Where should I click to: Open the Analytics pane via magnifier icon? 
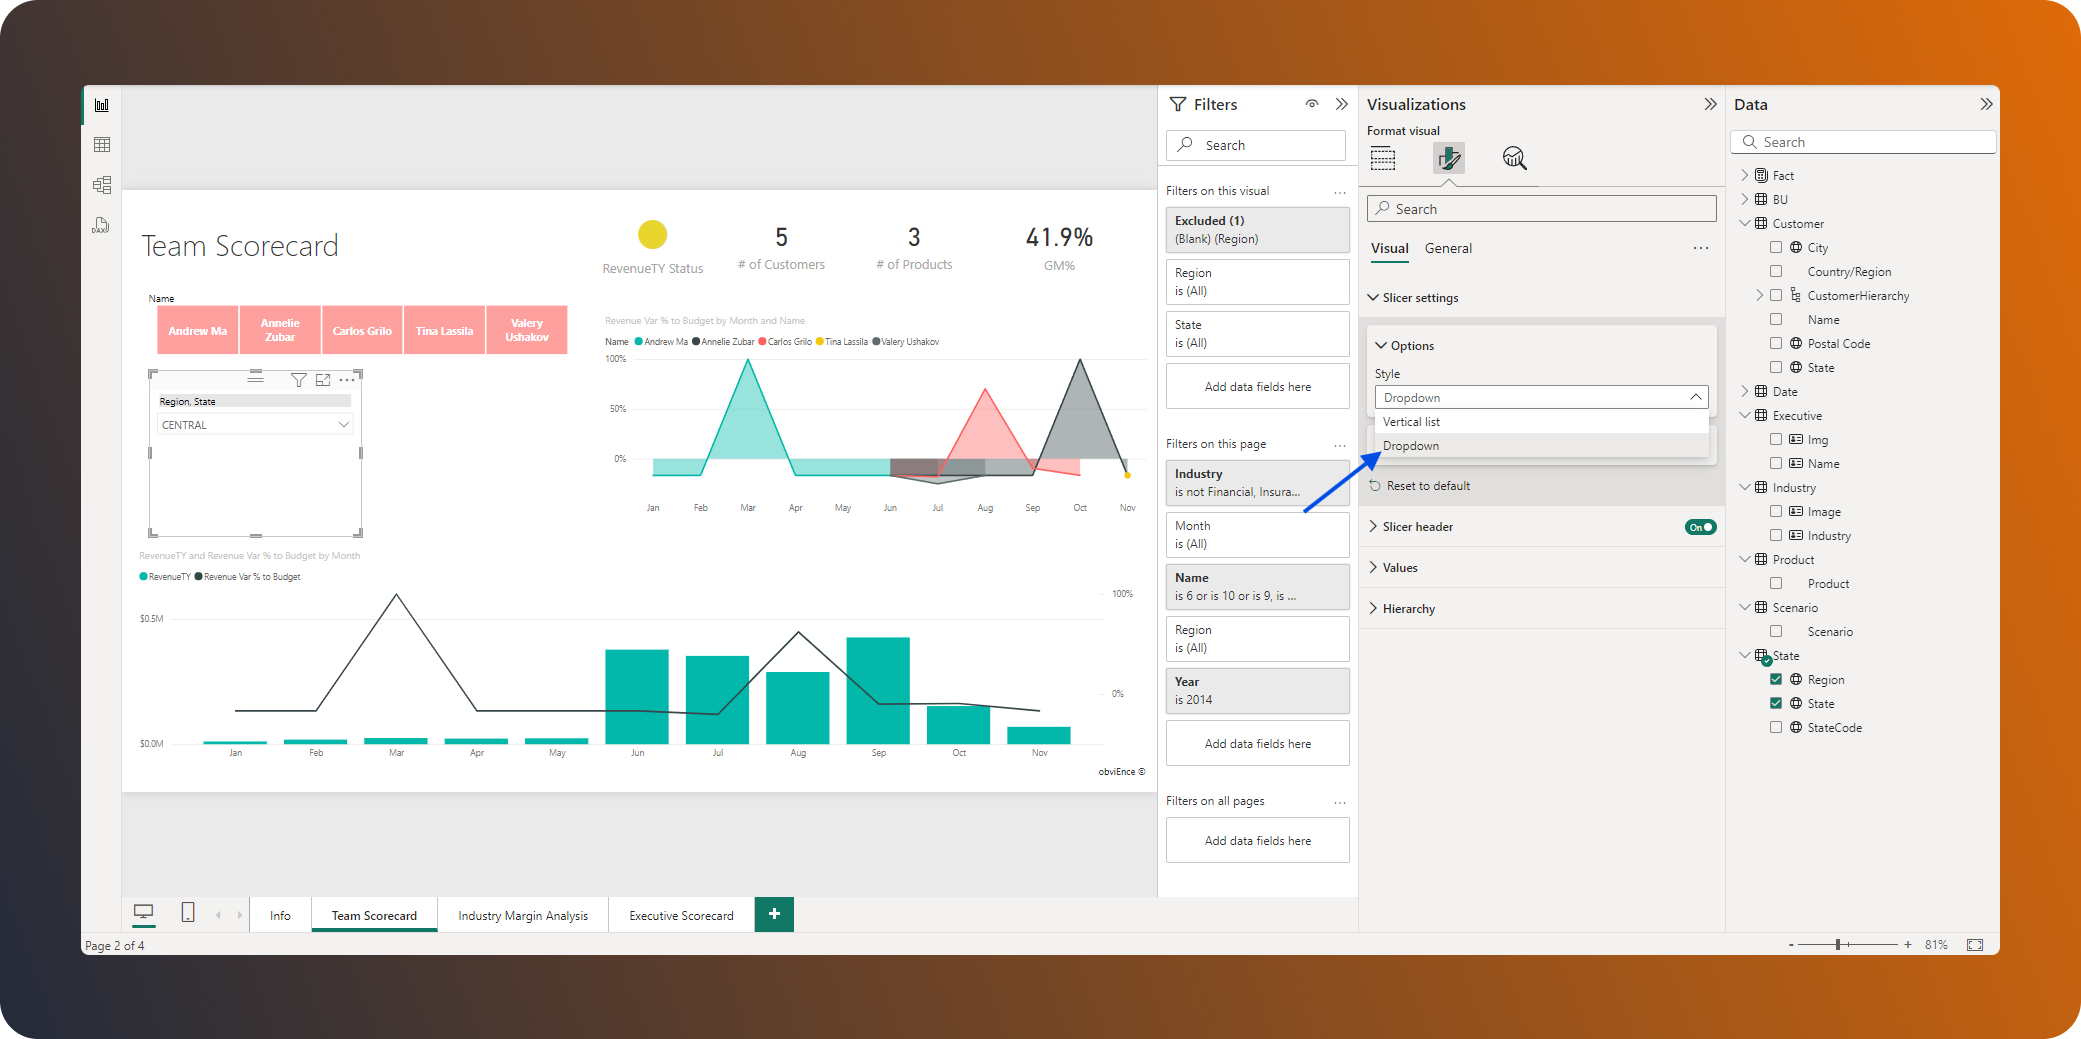coord(1514,158)
